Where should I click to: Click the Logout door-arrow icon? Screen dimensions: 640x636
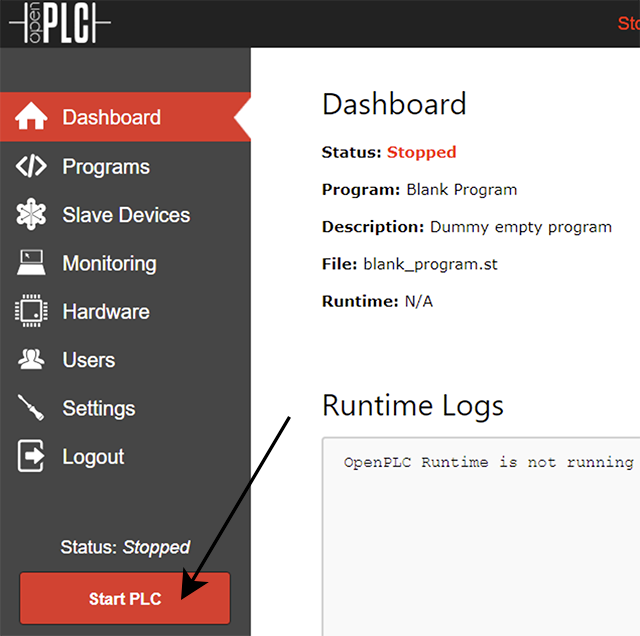click(x=31, y=457)
